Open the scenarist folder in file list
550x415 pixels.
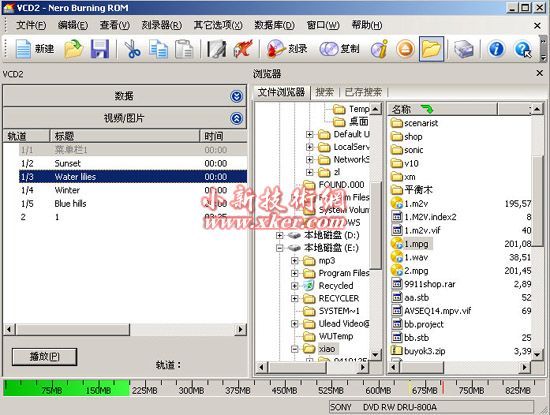tap(415, 123)
